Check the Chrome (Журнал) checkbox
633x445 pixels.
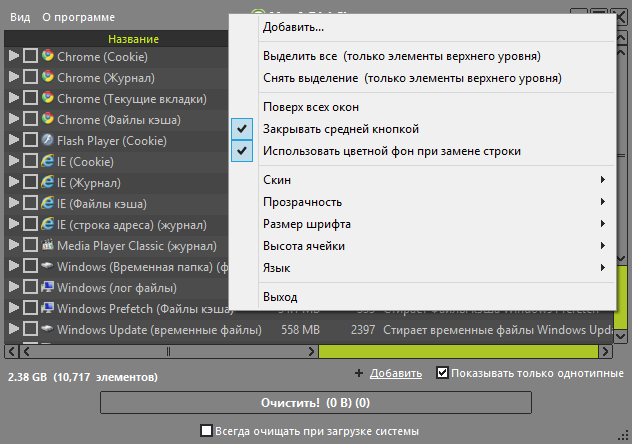30,77
